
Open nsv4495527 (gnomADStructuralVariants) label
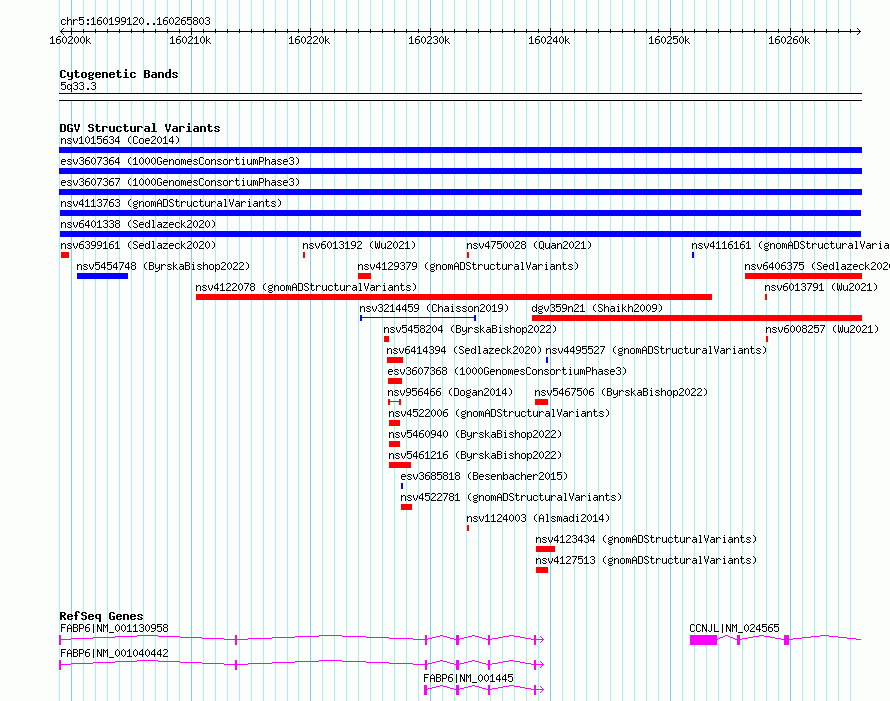coord(656,350)
